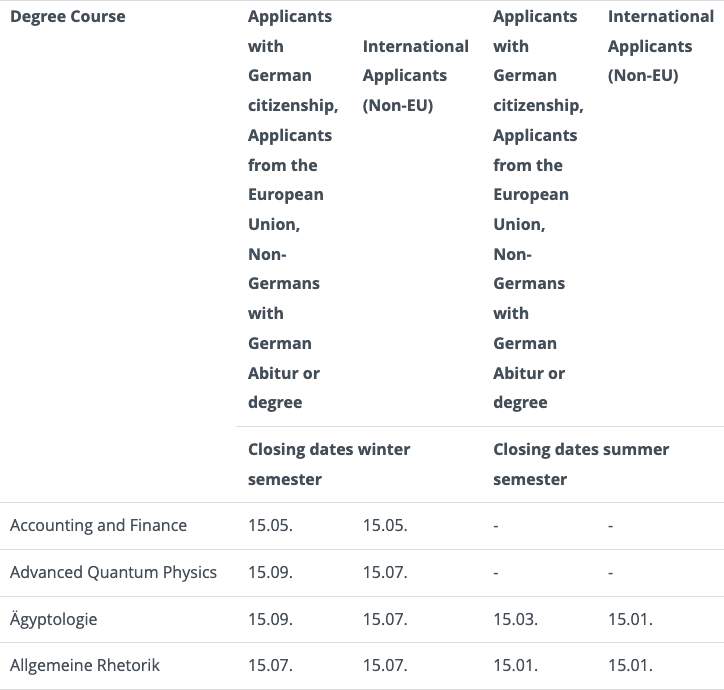
Task: Click summer-semester "International Applicants (Non-EU)" header
Action: 661,46
